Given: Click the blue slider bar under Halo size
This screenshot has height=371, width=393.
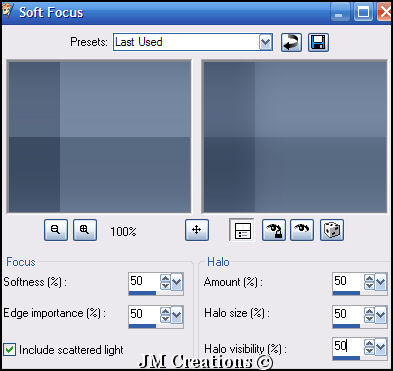Looking at the screenshot, I should point(346,326).
